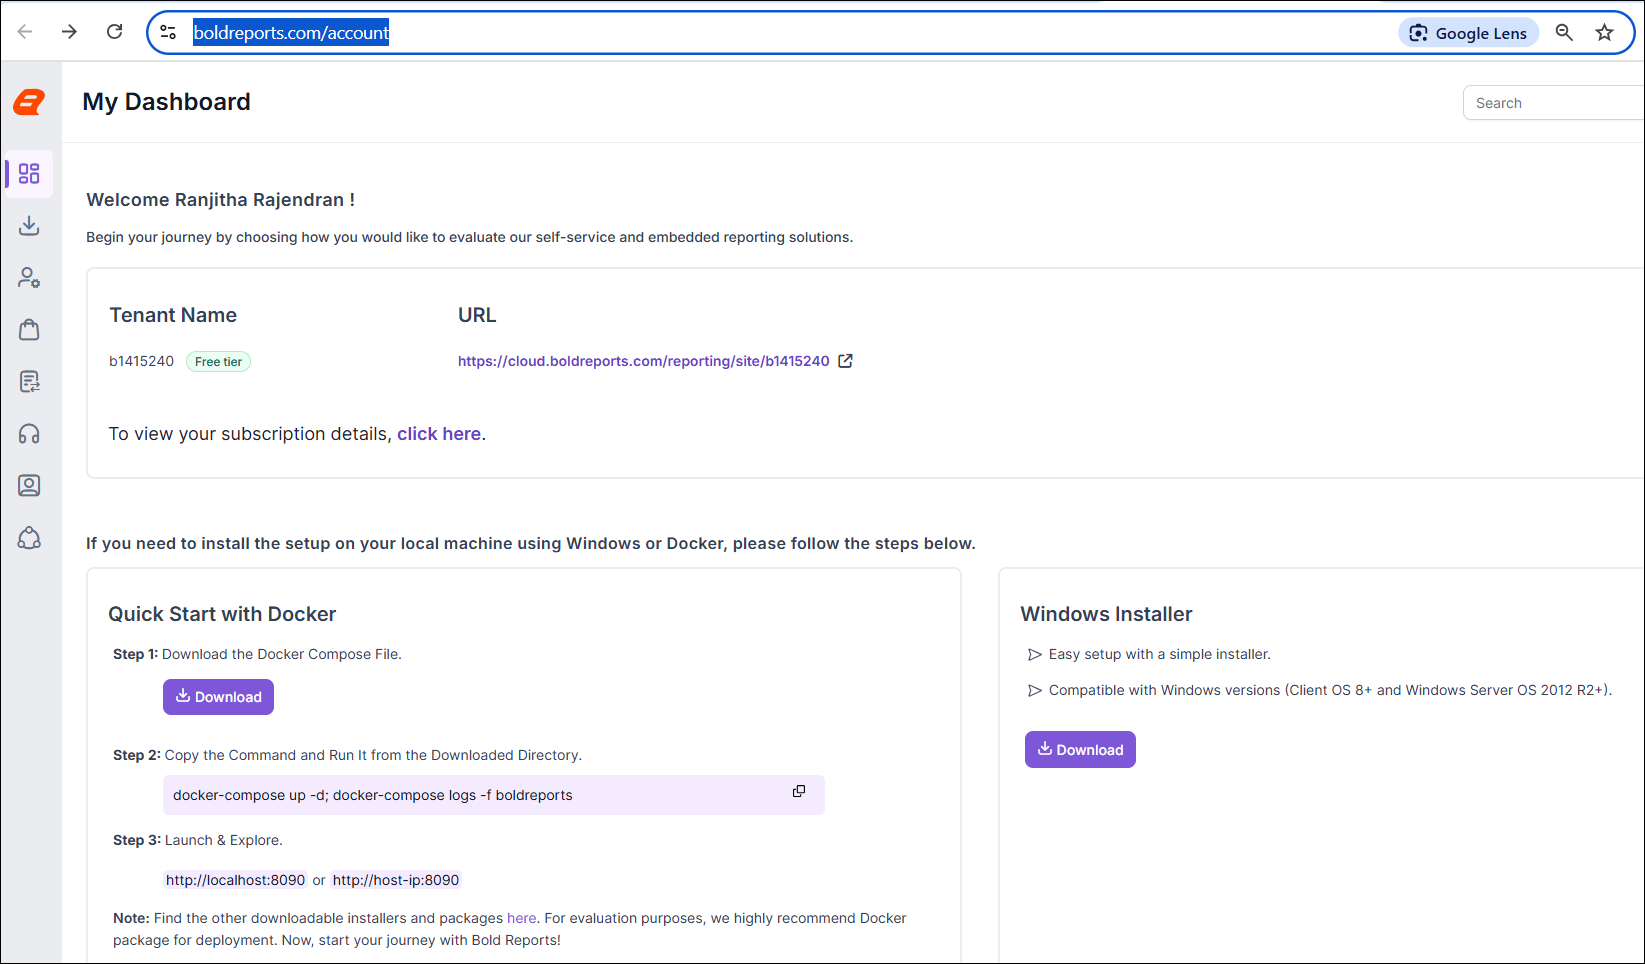Click the 'URL' column label

click(x=477, y=315)
